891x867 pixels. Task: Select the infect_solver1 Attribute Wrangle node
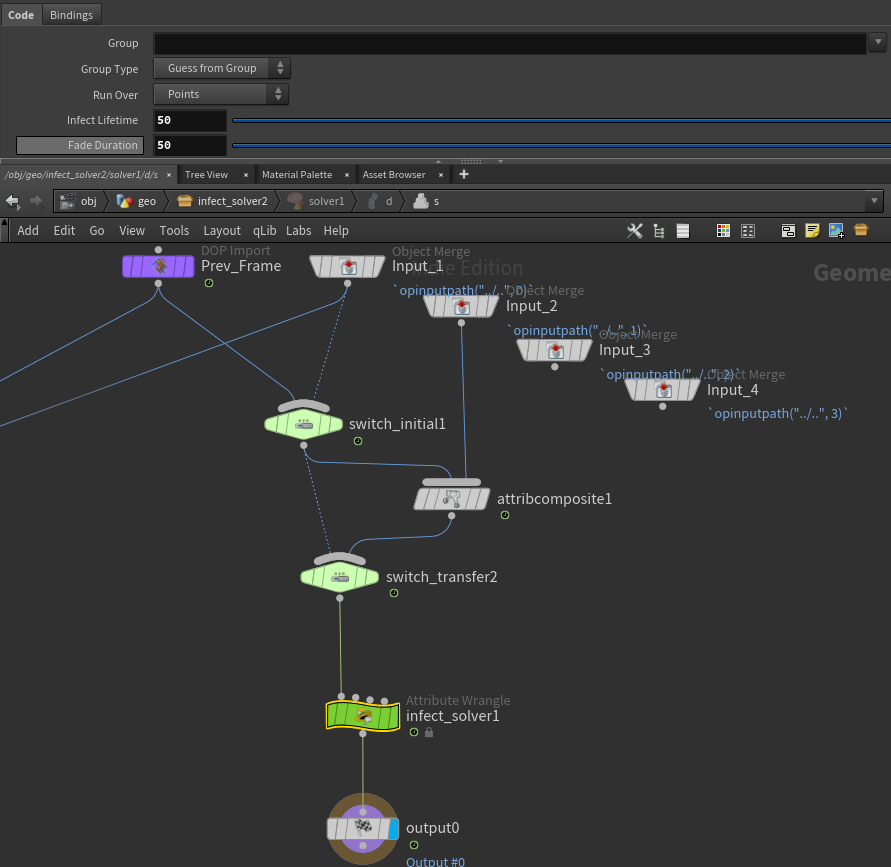[363, 716]
